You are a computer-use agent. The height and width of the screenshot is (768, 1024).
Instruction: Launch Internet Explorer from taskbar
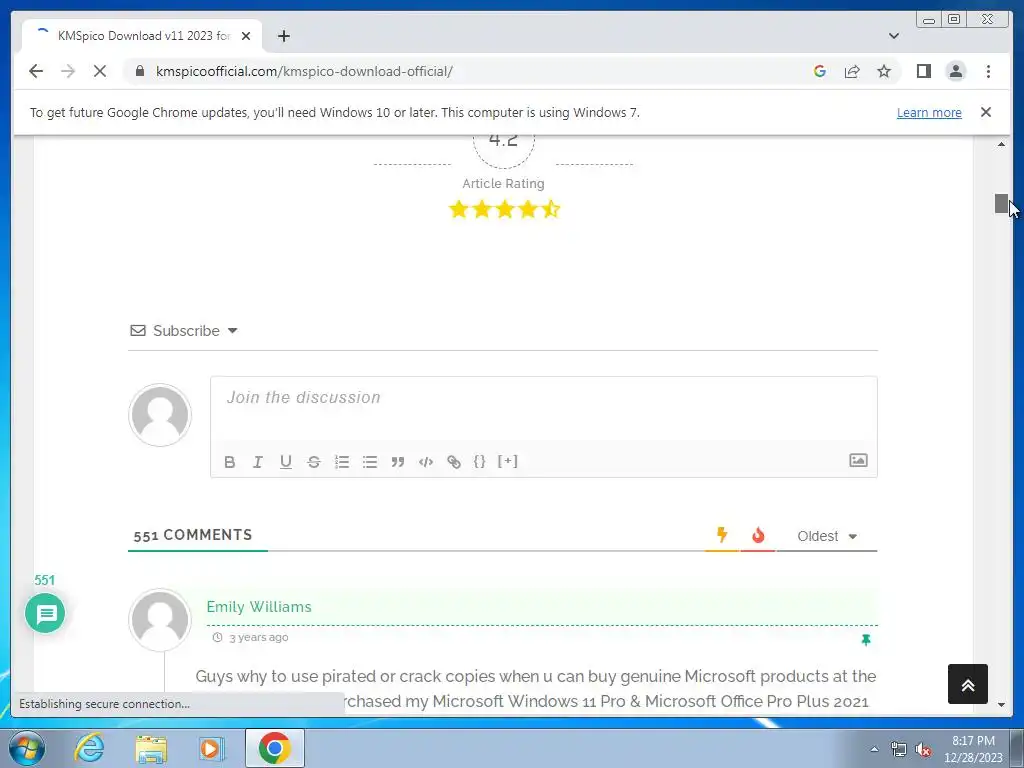tap(89, 748)
